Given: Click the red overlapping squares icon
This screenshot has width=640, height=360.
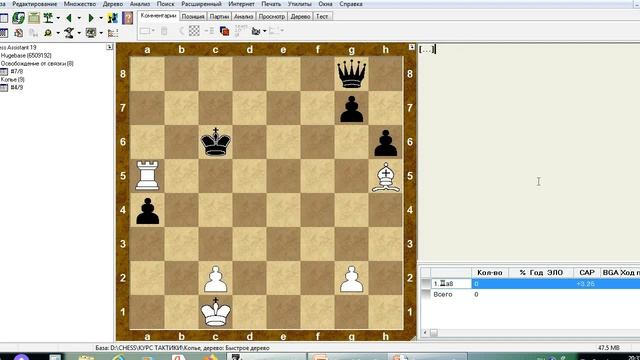Looking at the screenshot, I should 224,31.
